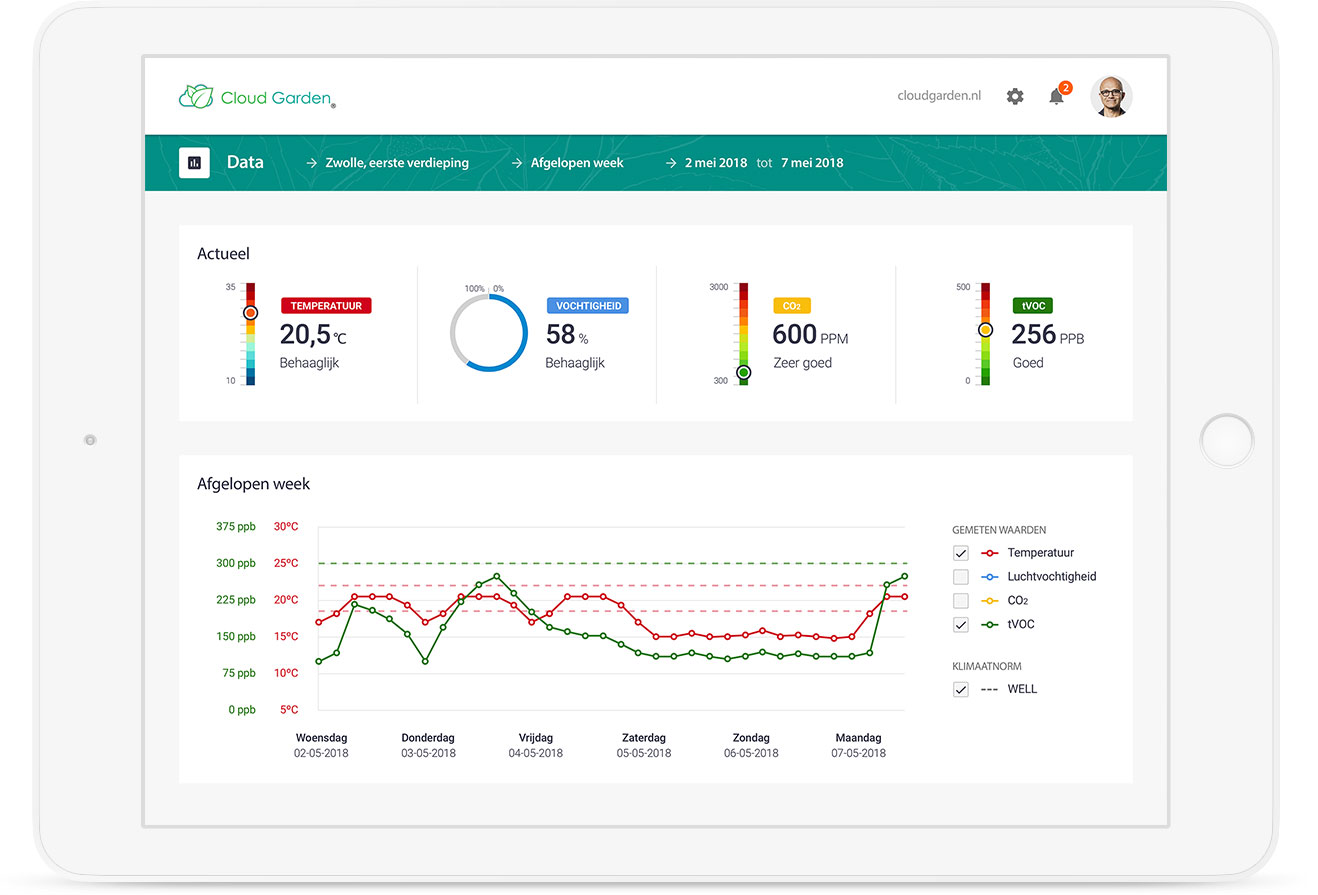Click the Cloud Garden leaf logo
Screen dimensions: 1318x895
[196, 97]
